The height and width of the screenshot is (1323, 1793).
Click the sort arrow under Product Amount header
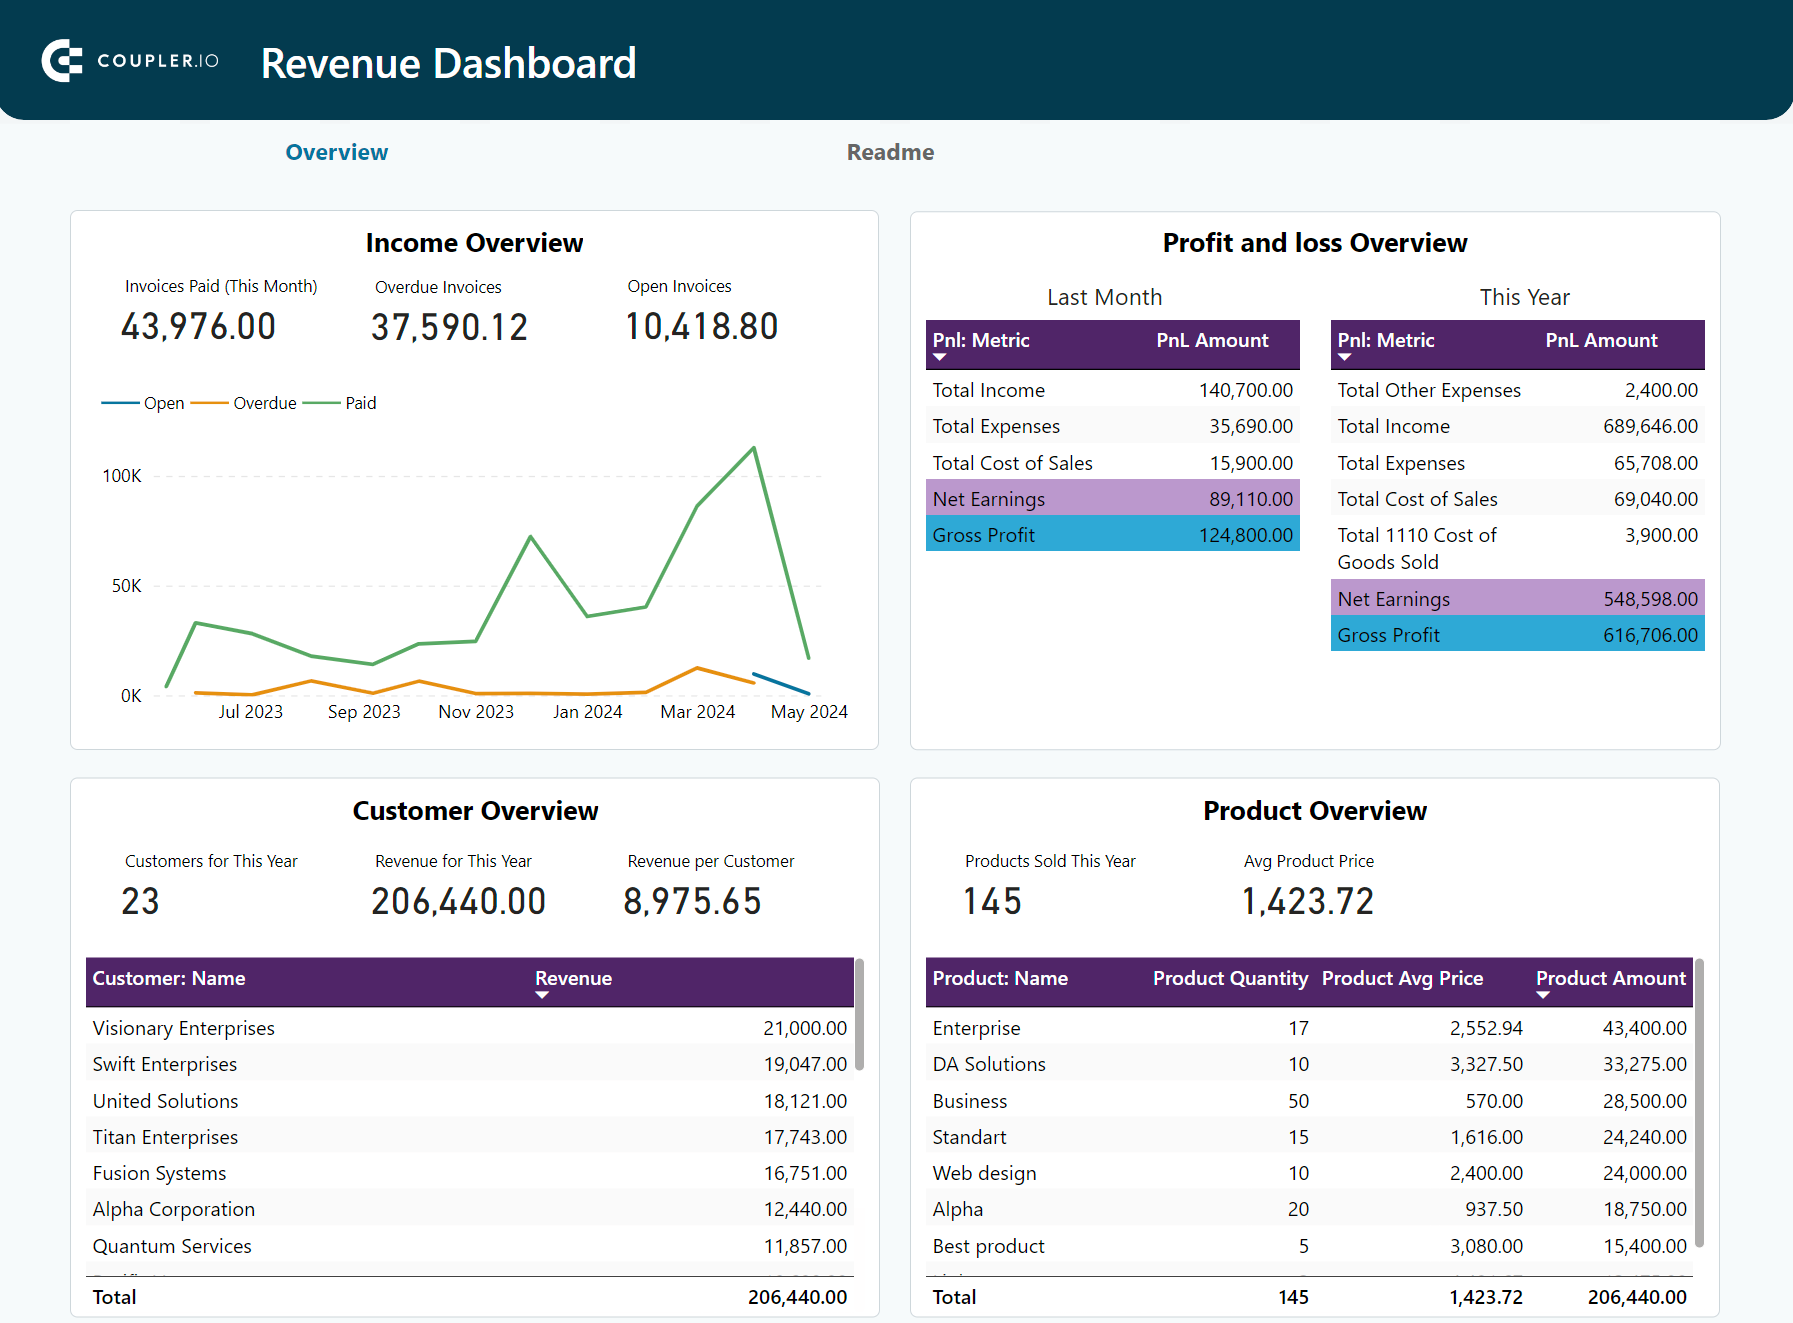(1543, 997)
